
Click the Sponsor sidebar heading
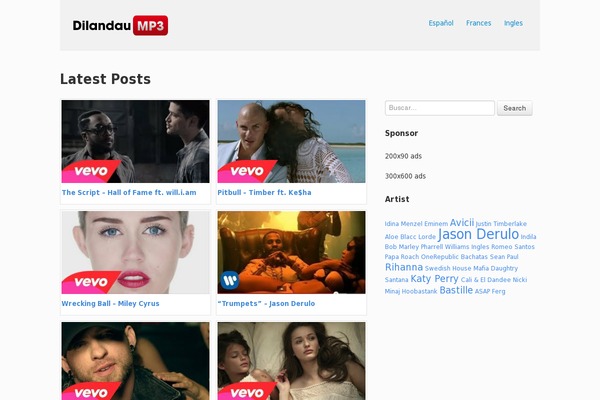401,133
